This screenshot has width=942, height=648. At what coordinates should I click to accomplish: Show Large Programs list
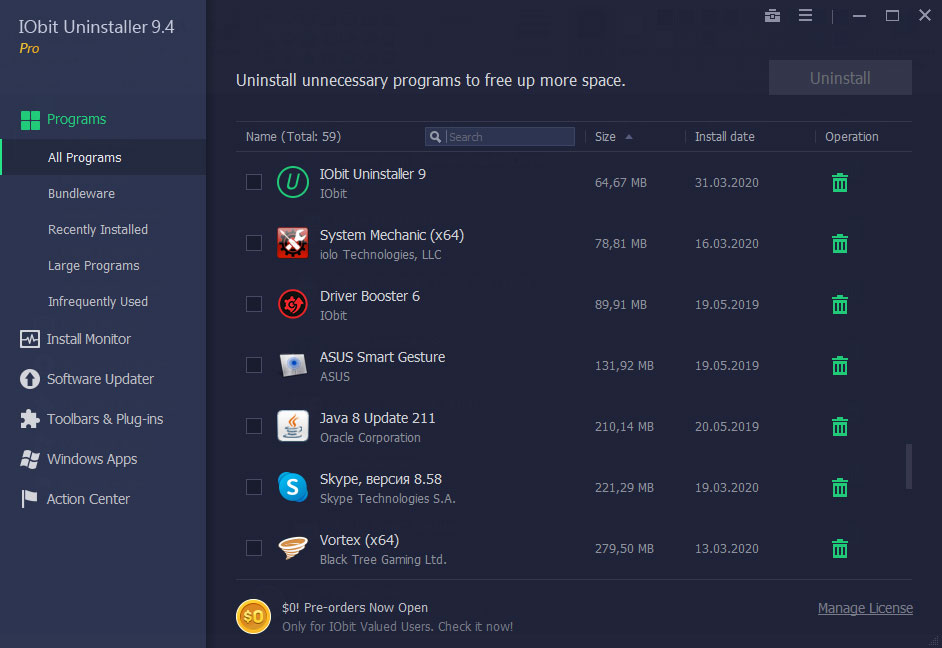(x=94, y=265)
